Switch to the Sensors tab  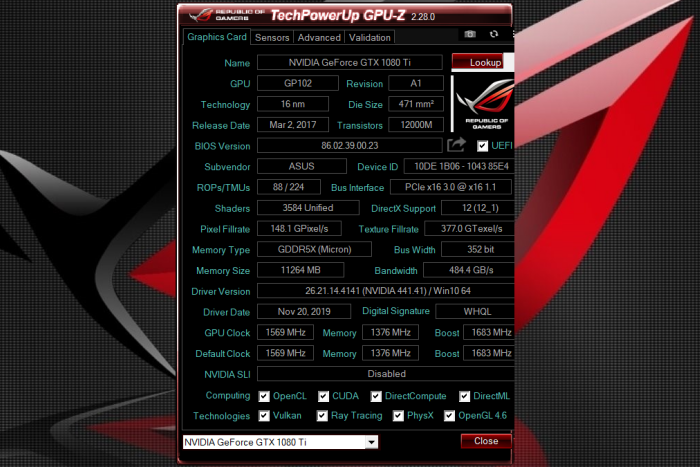[272, 38]
